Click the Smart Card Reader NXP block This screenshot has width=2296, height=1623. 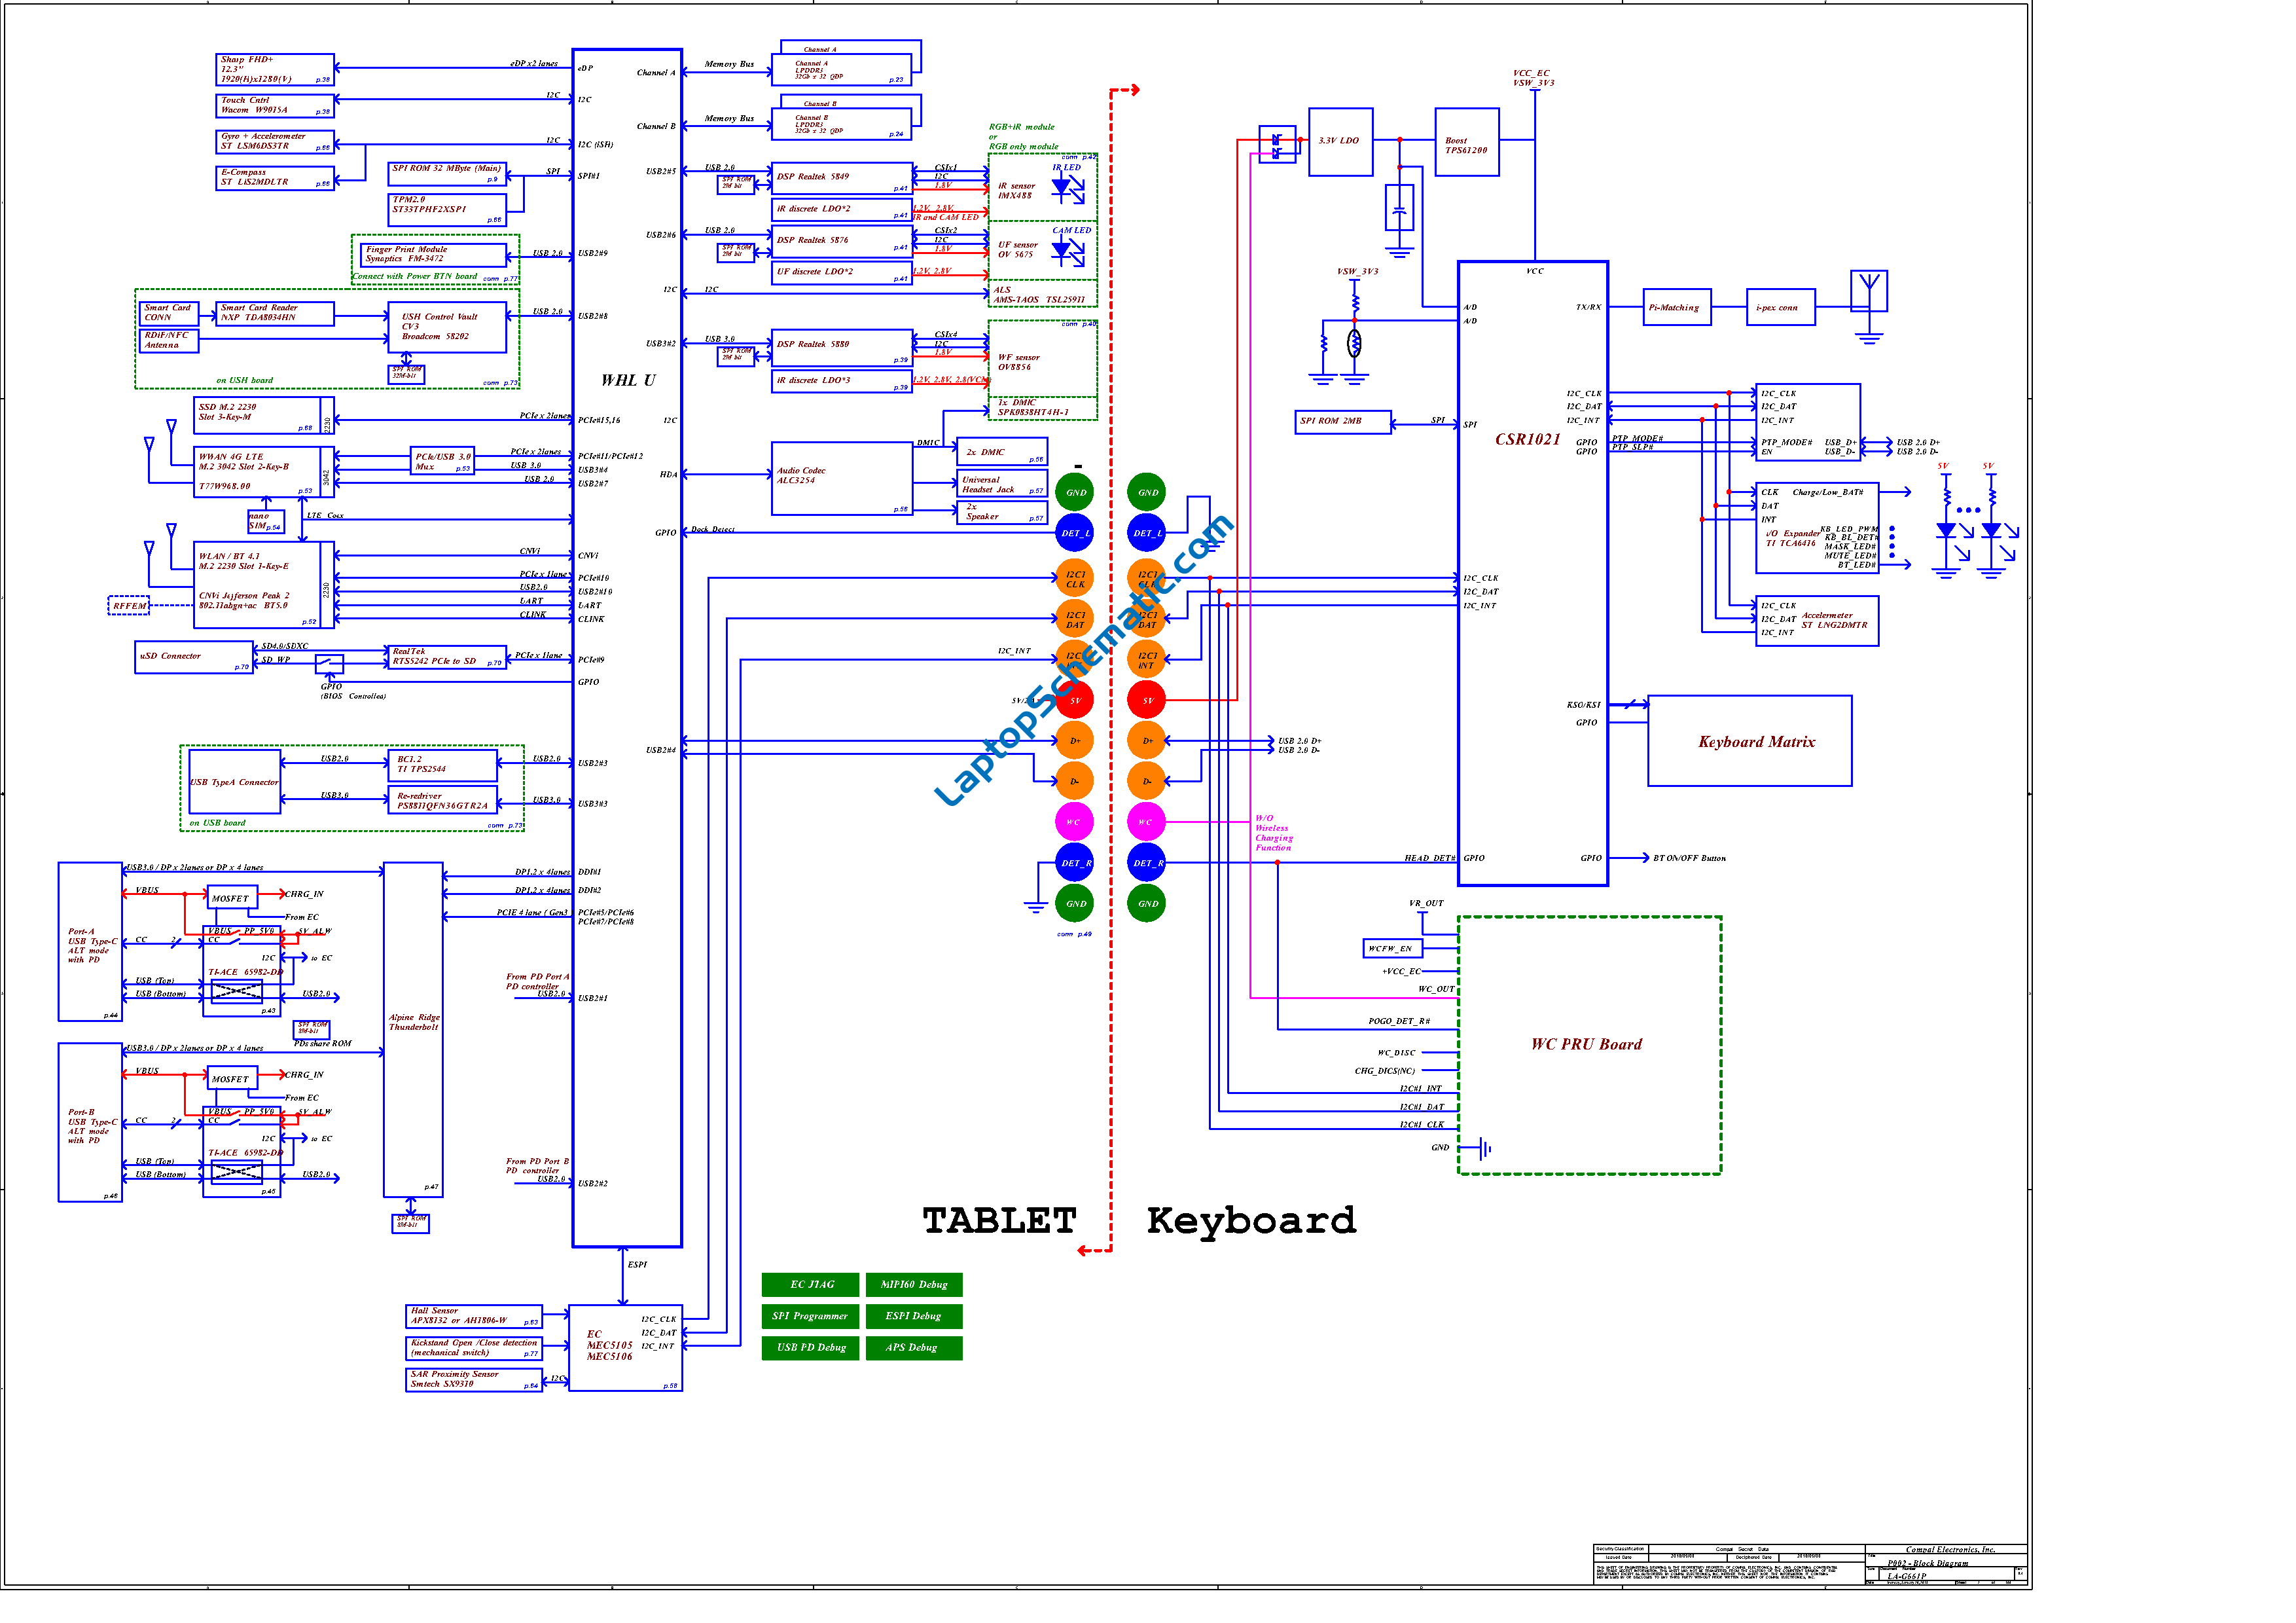[275, 313]
